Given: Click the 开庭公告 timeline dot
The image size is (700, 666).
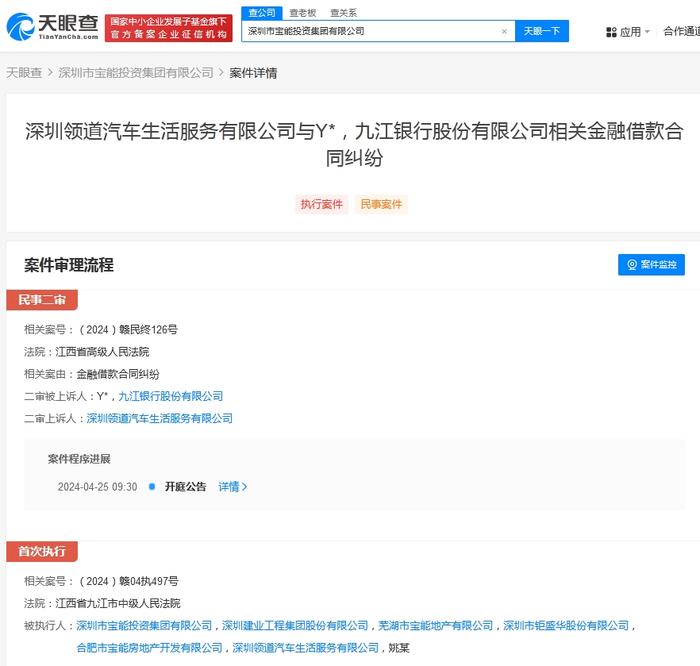Looking at the screenshot, I should tap(152, 487).
